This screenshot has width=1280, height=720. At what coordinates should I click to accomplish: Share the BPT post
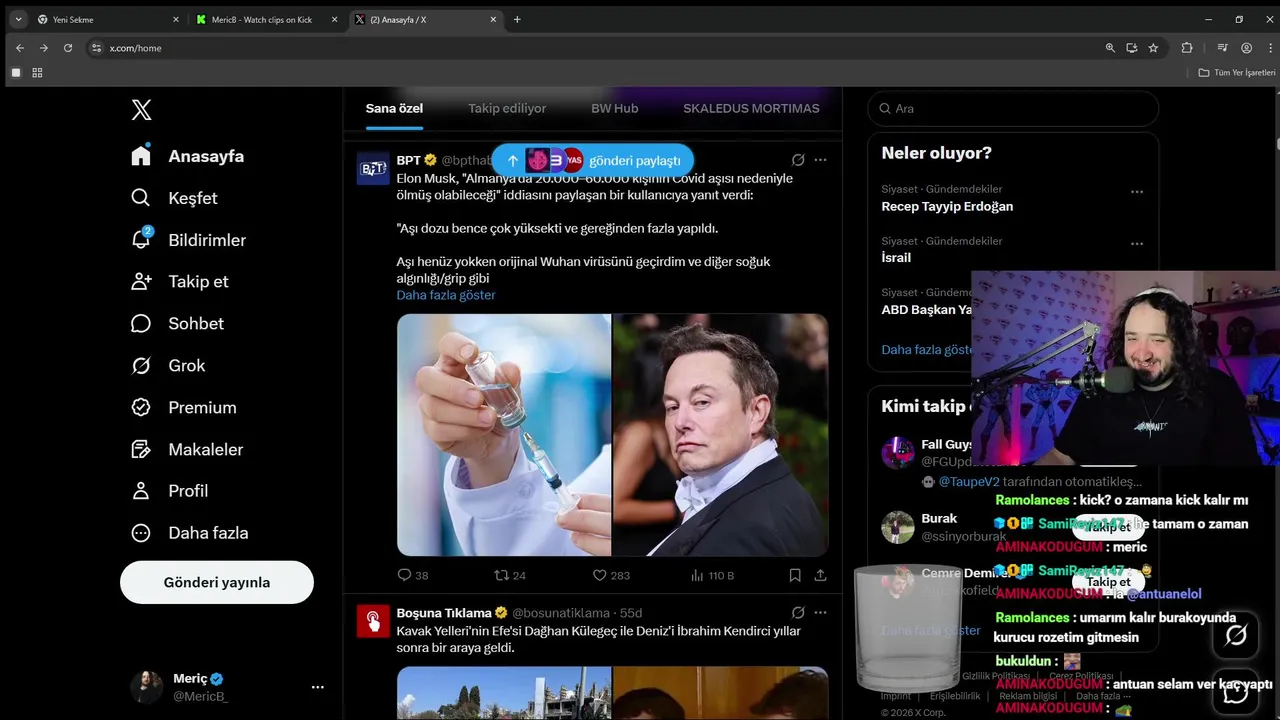(x=820, y=575)
